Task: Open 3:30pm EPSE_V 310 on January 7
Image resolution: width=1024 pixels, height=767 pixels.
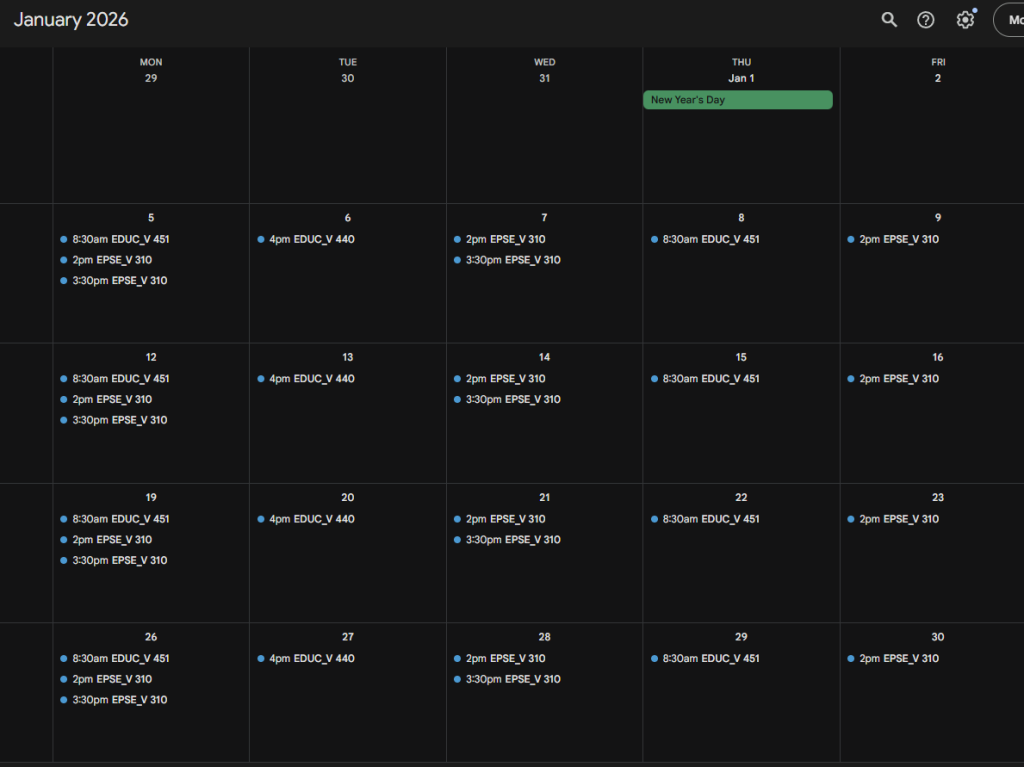Action: pos(512,260)
